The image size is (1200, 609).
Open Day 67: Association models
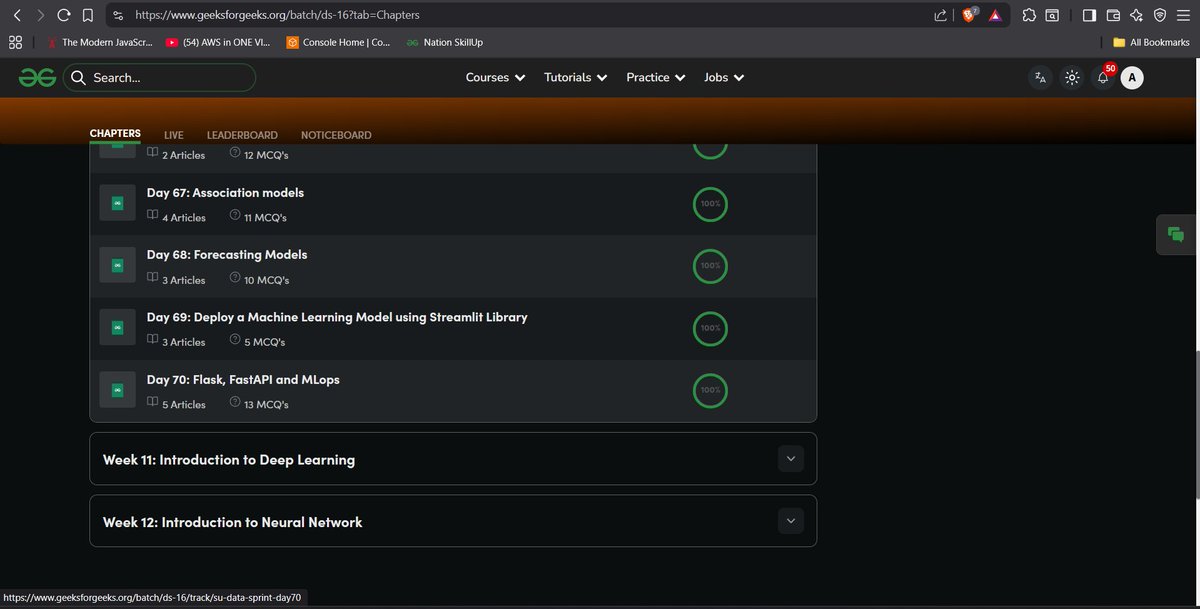tap(225, 192)
